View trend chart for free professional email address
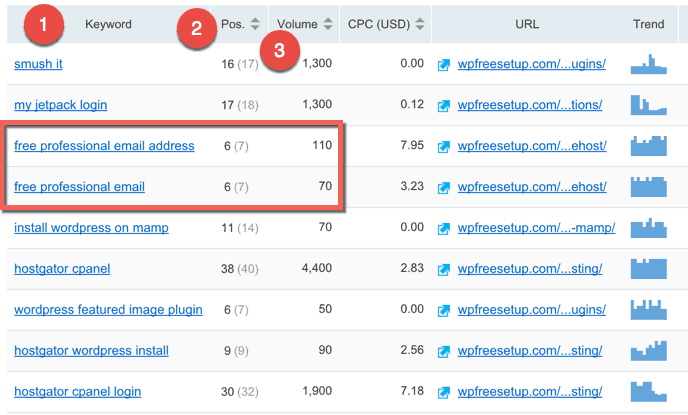Viewport: 688px width, 415px height. 649,146
